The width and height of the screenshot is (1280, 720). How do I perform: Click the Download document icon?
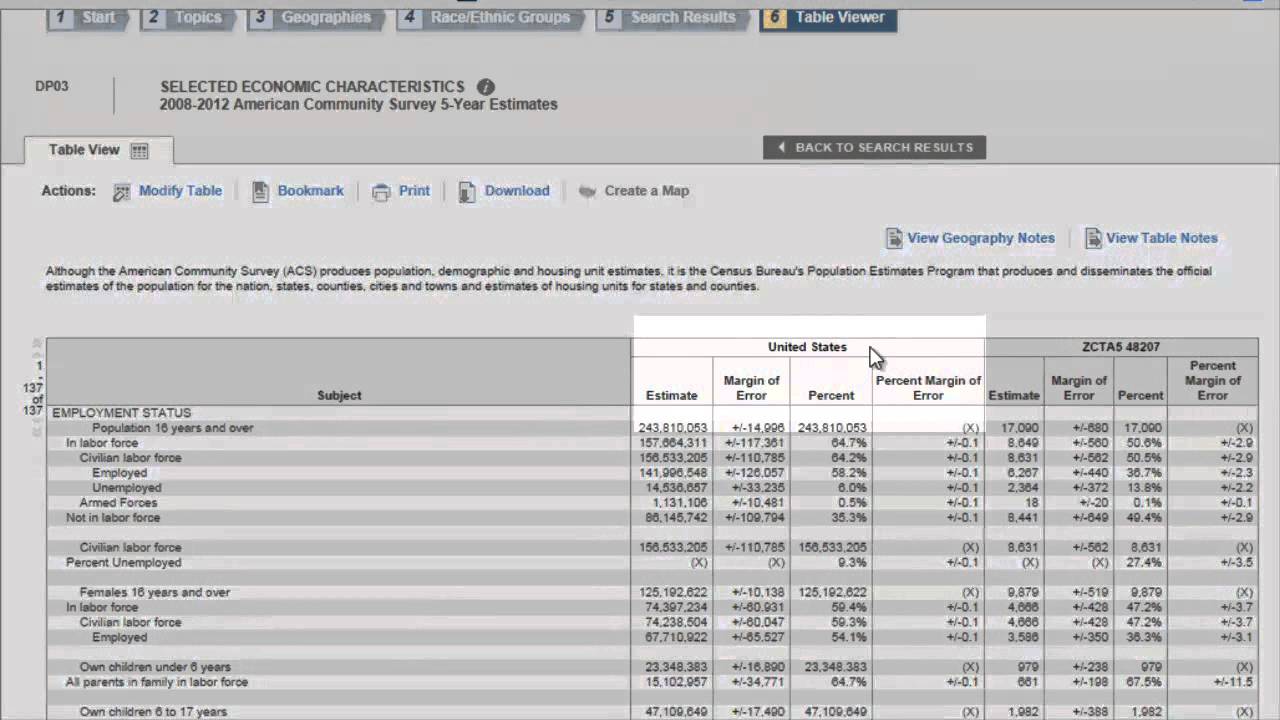click(467, 192)
